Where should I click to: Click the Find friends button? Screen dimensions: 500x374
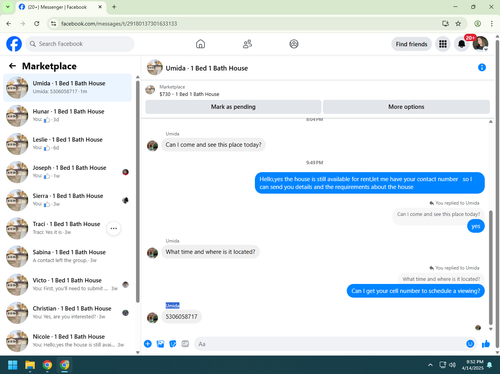(x=411, y=44)
